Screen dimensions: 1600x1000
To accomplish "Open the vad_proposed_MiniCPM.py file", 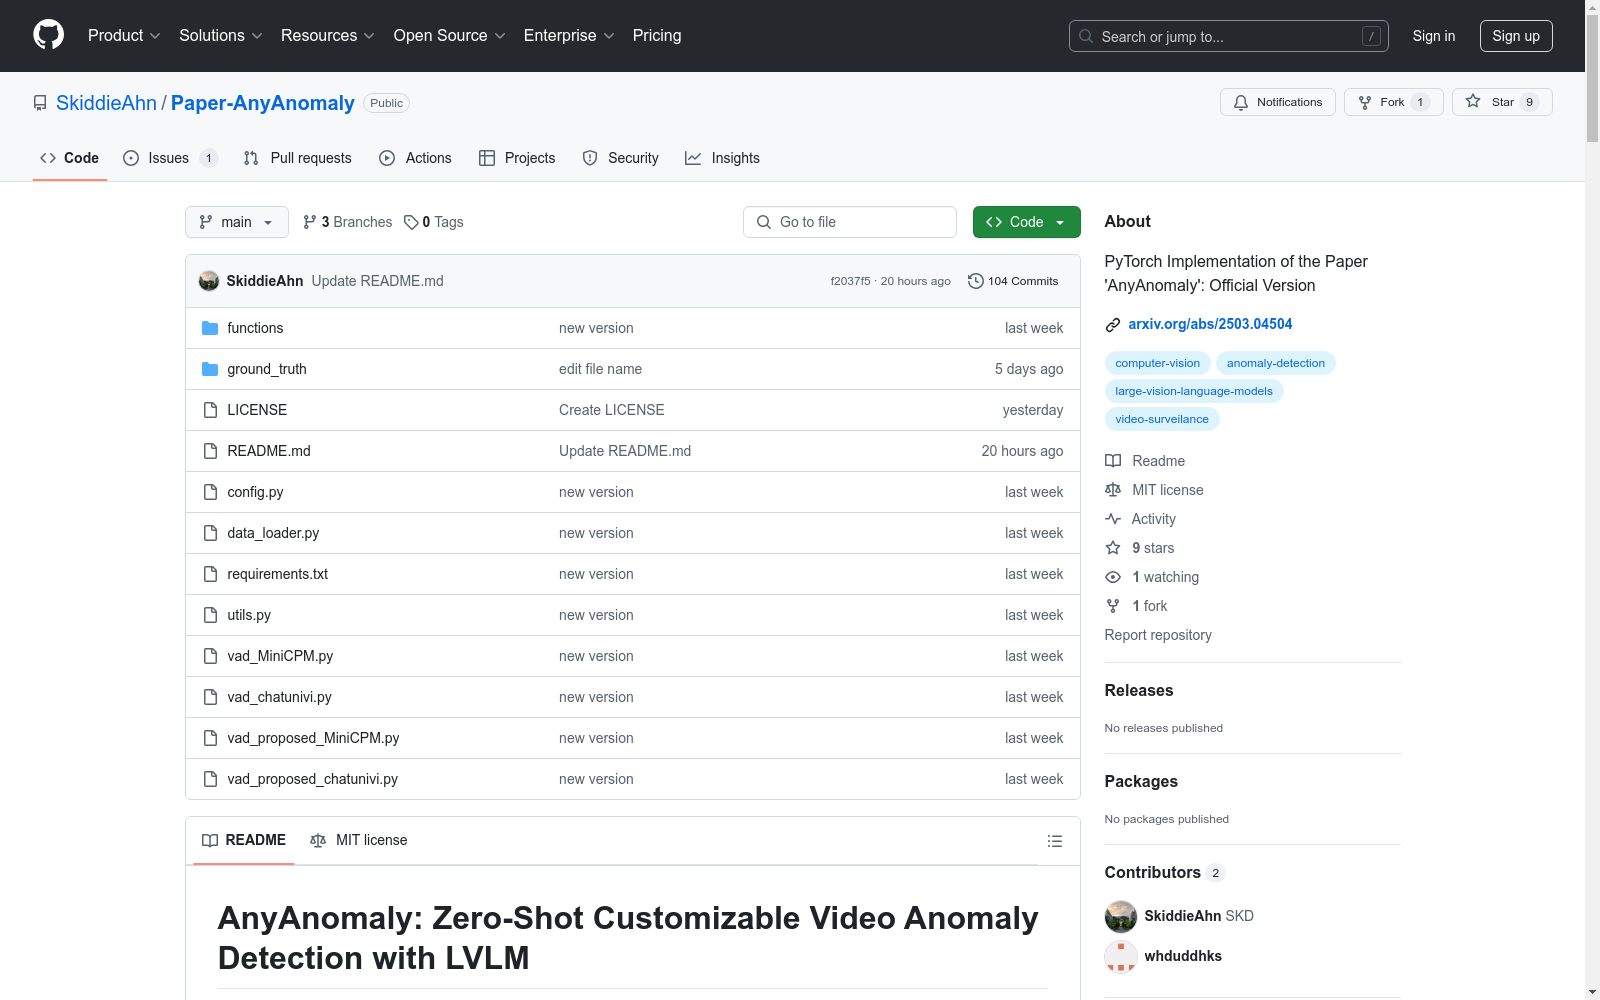I will 313,738.
